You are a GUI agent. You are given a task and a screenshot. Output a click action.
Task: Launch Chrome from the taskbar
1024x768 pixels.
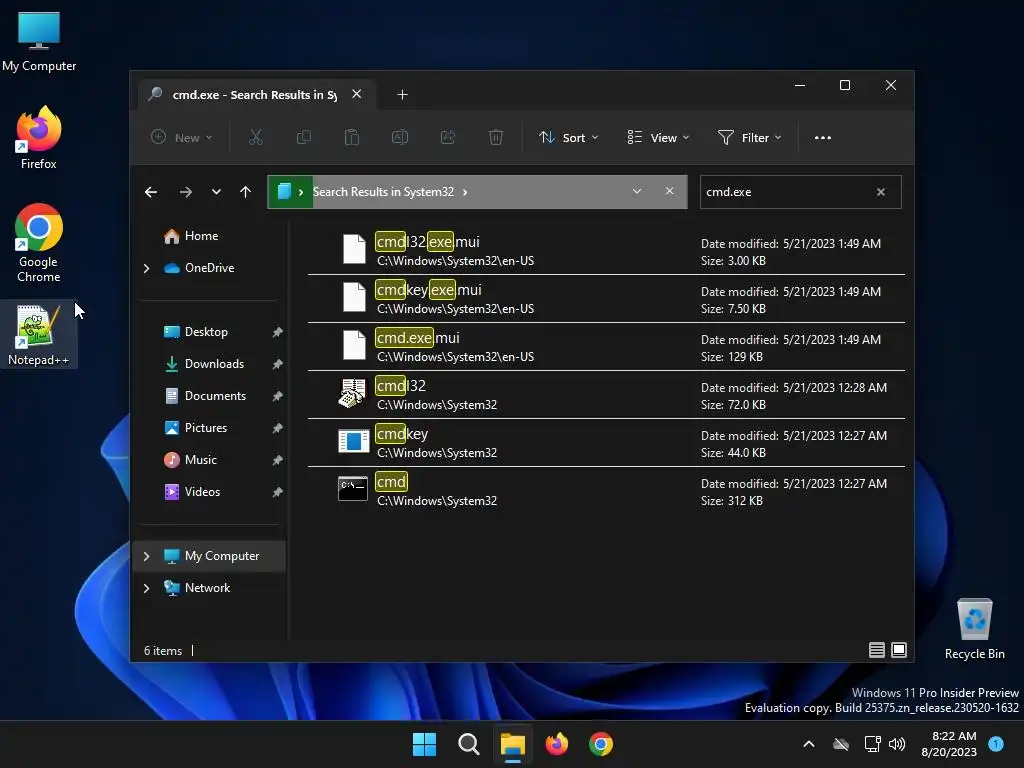point(601,744)
